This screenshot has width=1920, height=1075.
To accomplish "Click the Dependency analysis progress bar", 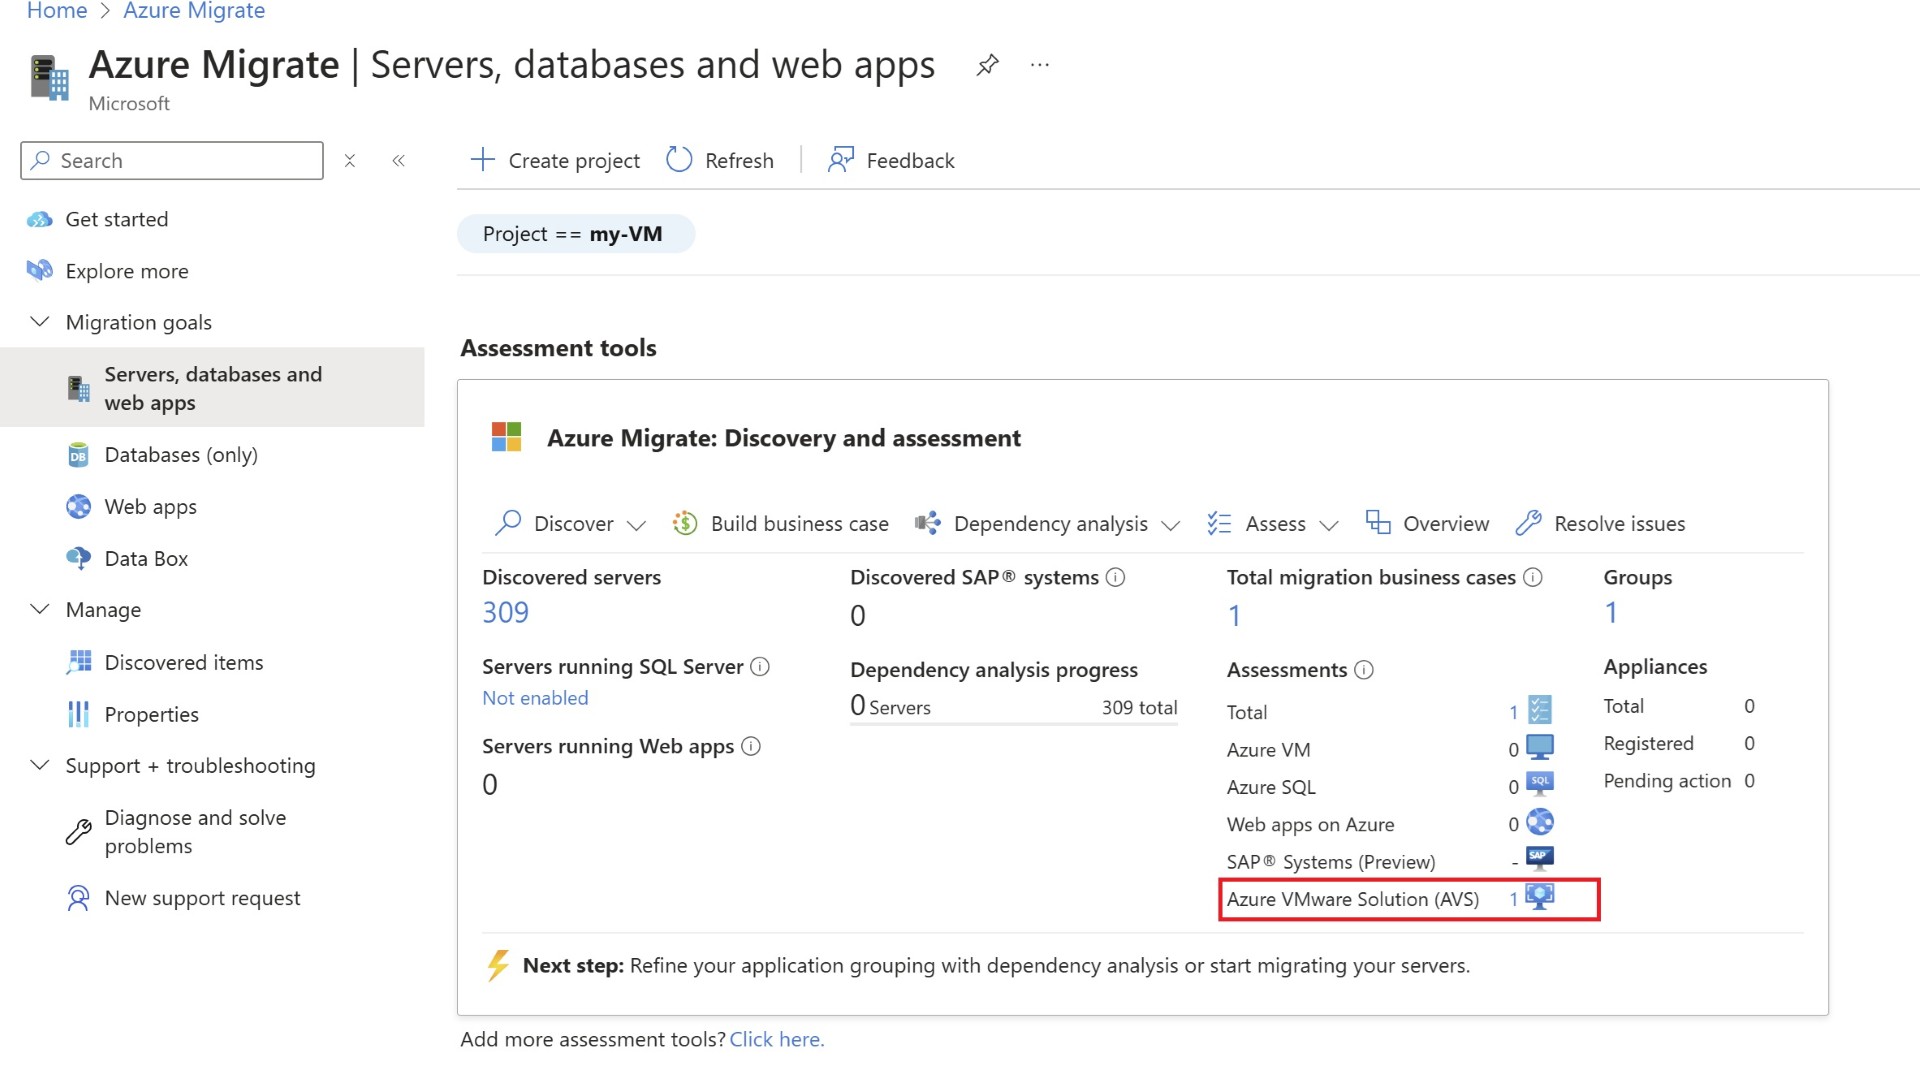I will (x=1014, y=723).
